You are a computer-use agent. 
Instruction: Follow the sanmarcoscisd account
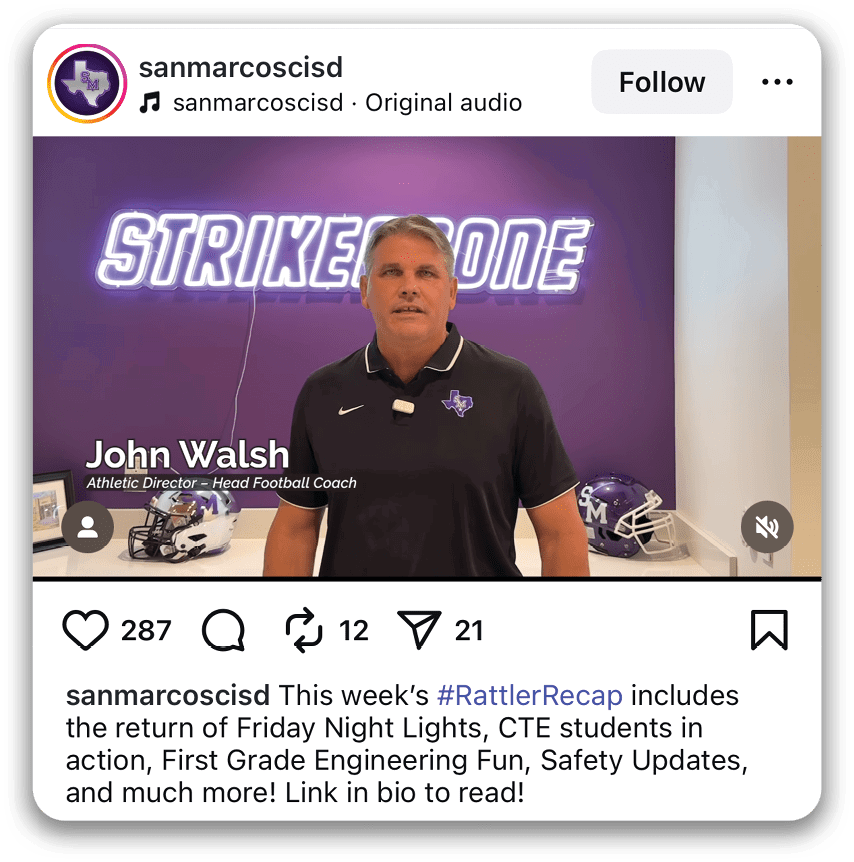(x=662, y=82)
